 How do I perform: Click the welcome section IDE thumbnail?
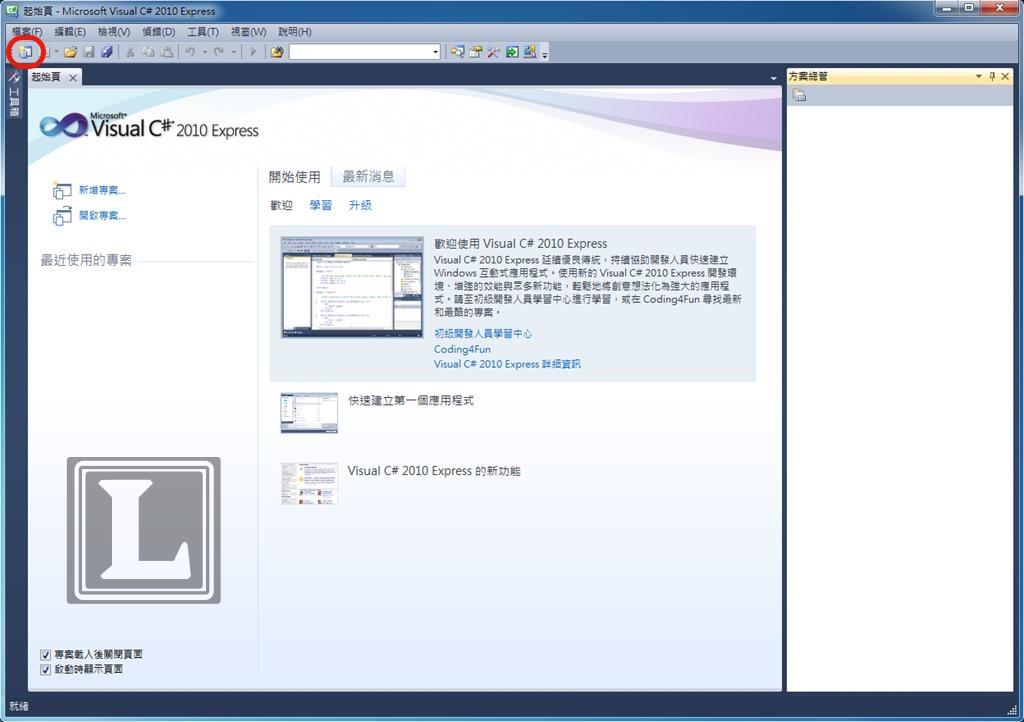[x=352, y=287]
